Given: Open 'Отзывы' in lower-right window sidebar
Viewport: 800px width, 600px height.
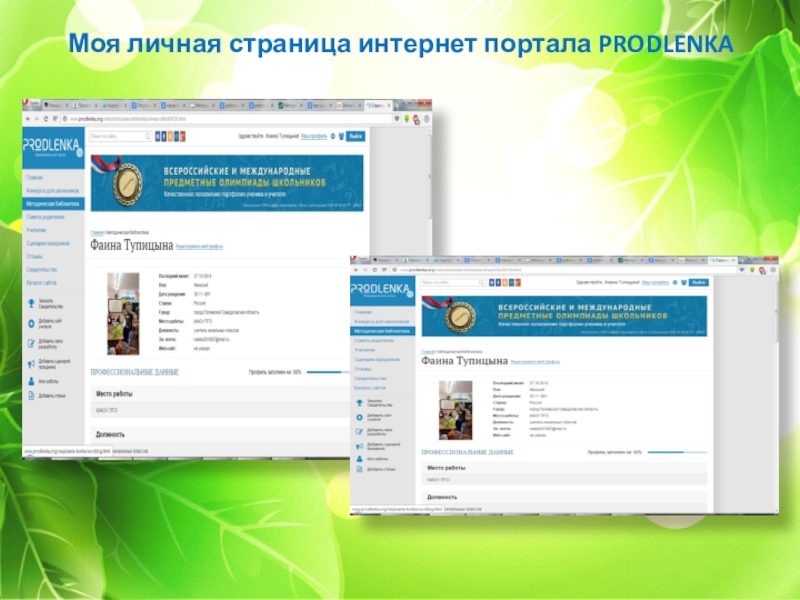Looking at the screenshot, I should tap(363, 369).
